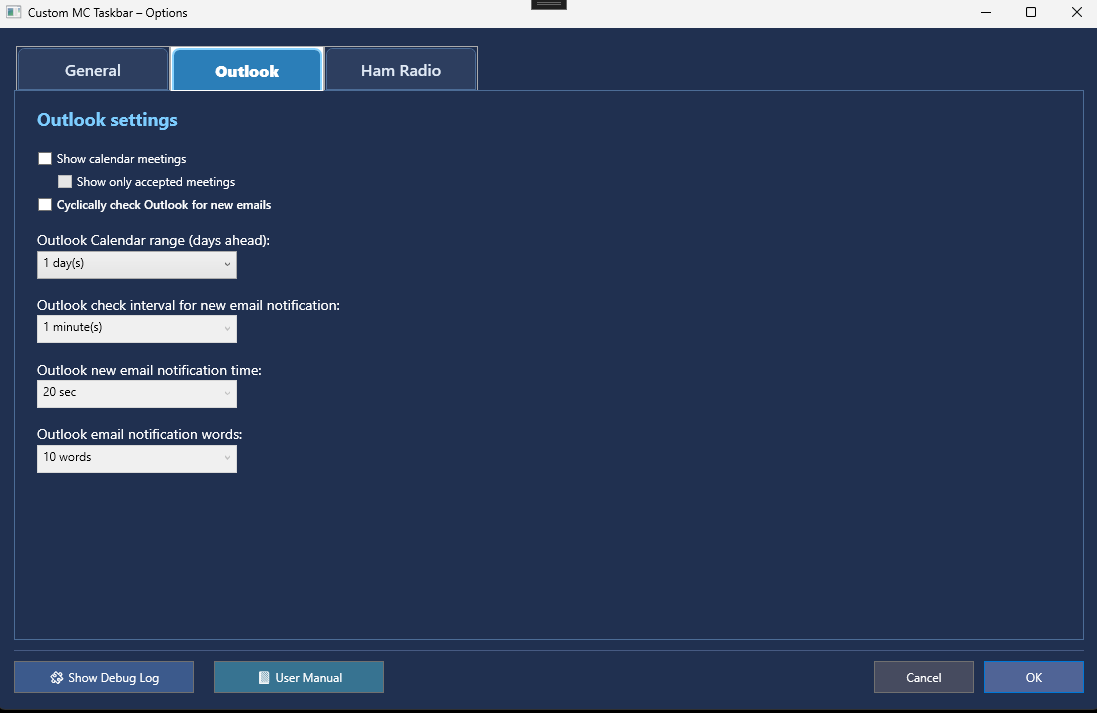The image size is (1097, 713).
Task: Click the Outlook settings heading
Action: pyautogui.click(x=107, y=120)
